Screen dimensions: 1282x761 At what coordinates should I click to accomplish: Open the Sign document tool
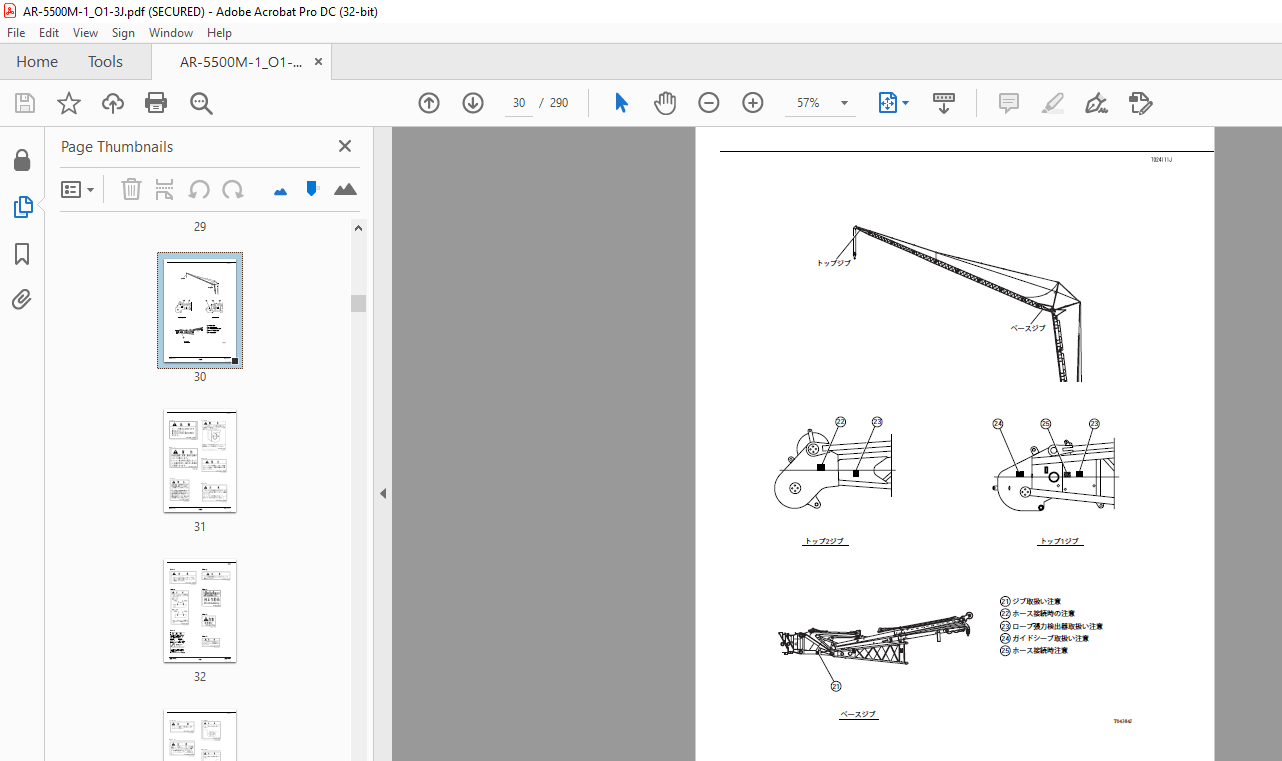1096,103
